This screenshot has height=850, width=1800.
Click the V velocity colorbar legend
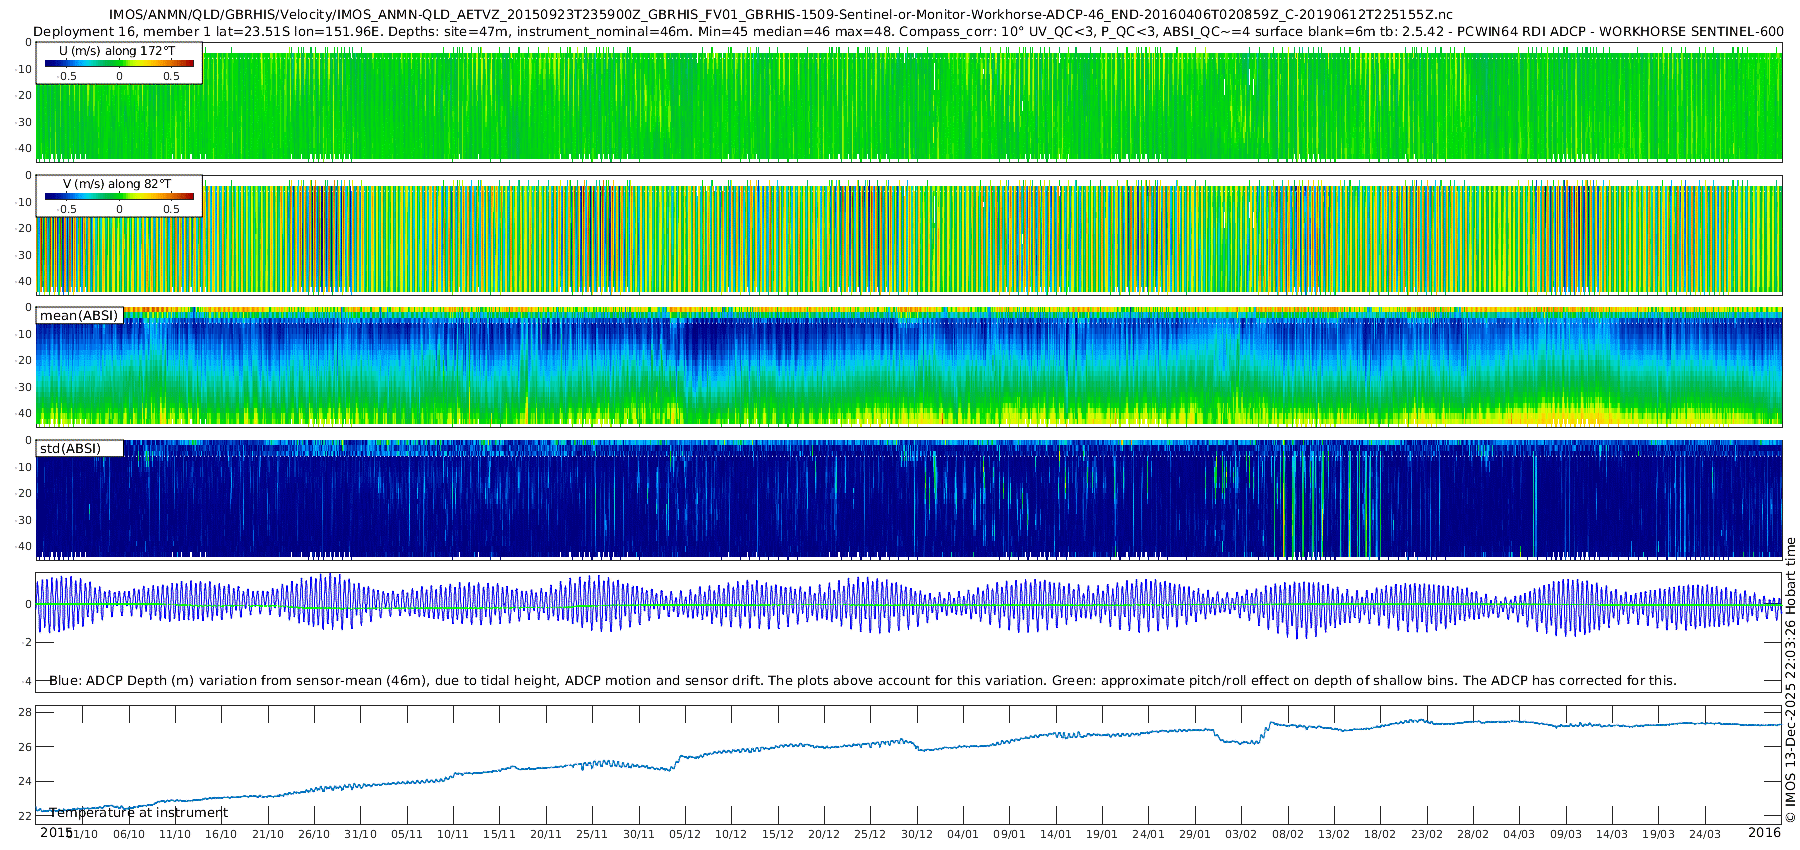click(x=119, y=196)
